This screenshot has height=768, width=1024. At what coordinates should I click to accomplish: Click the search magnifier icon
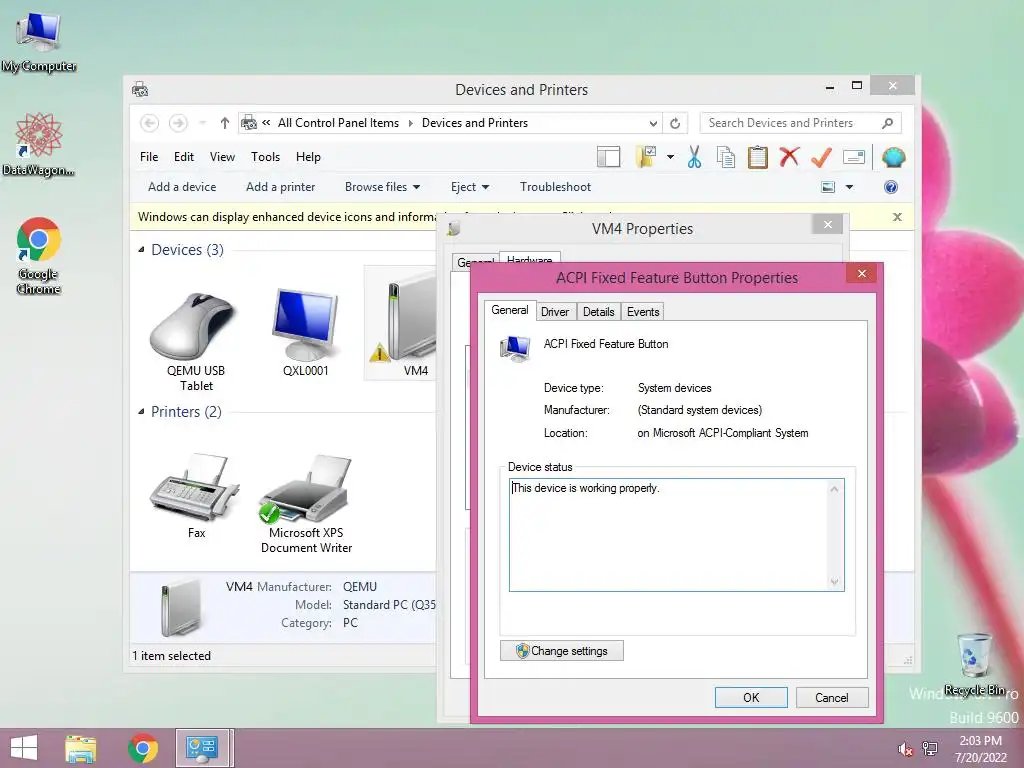click(887, 123)
